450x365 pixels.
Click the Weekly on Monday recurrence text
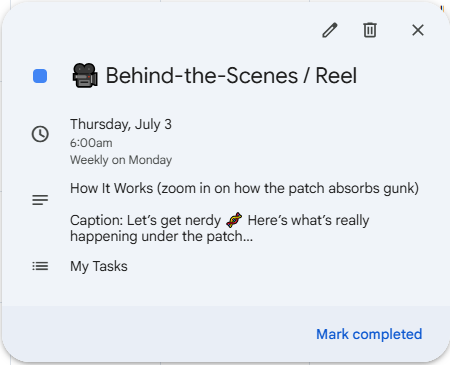click(x=121, y=160)
